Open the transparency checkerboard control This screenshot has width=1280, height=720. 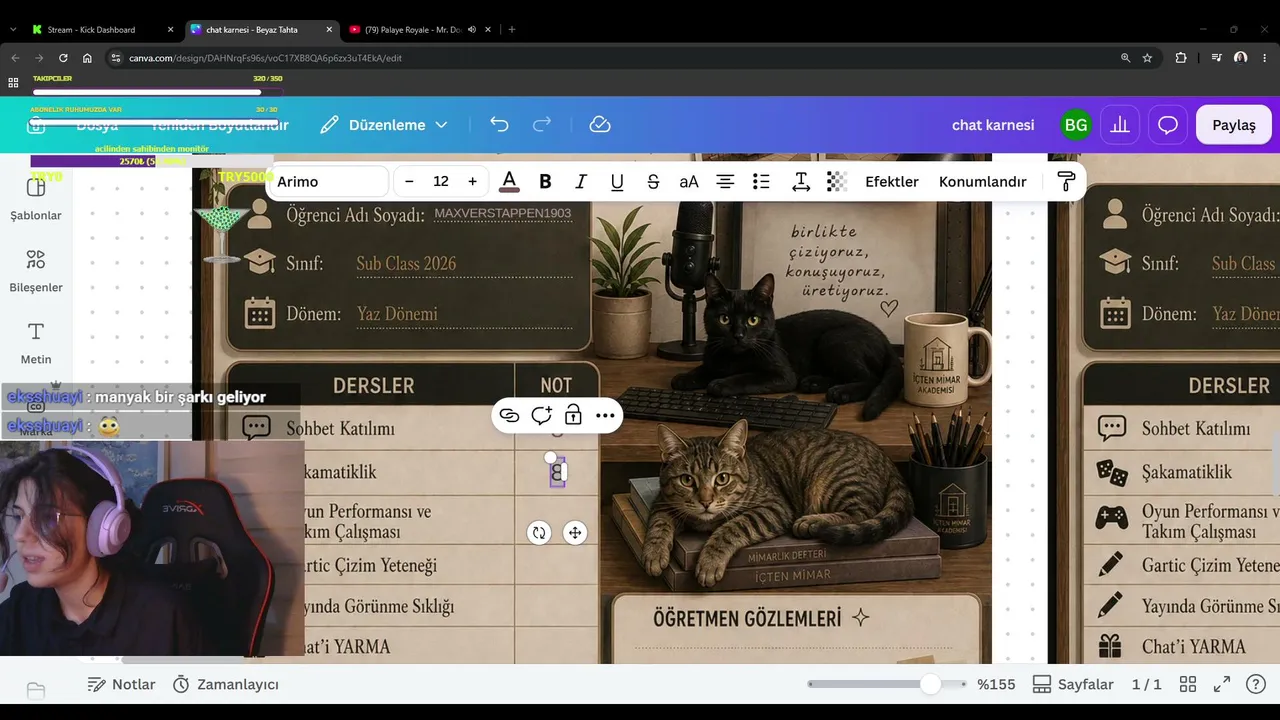tap(837, 181)
